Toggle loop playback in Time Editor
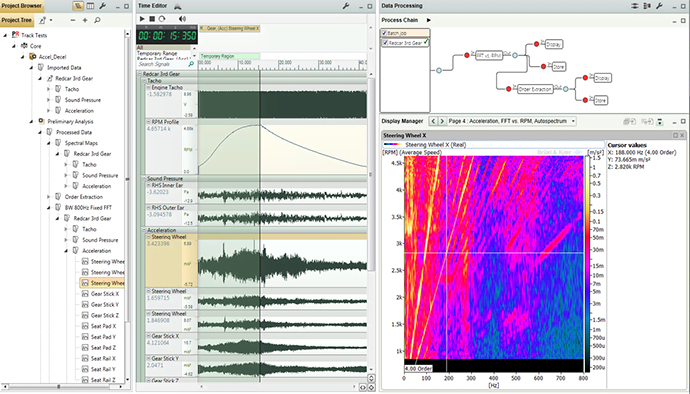This screenshot has width=690, height=394. pyautogui.click(x=162, y=19)
